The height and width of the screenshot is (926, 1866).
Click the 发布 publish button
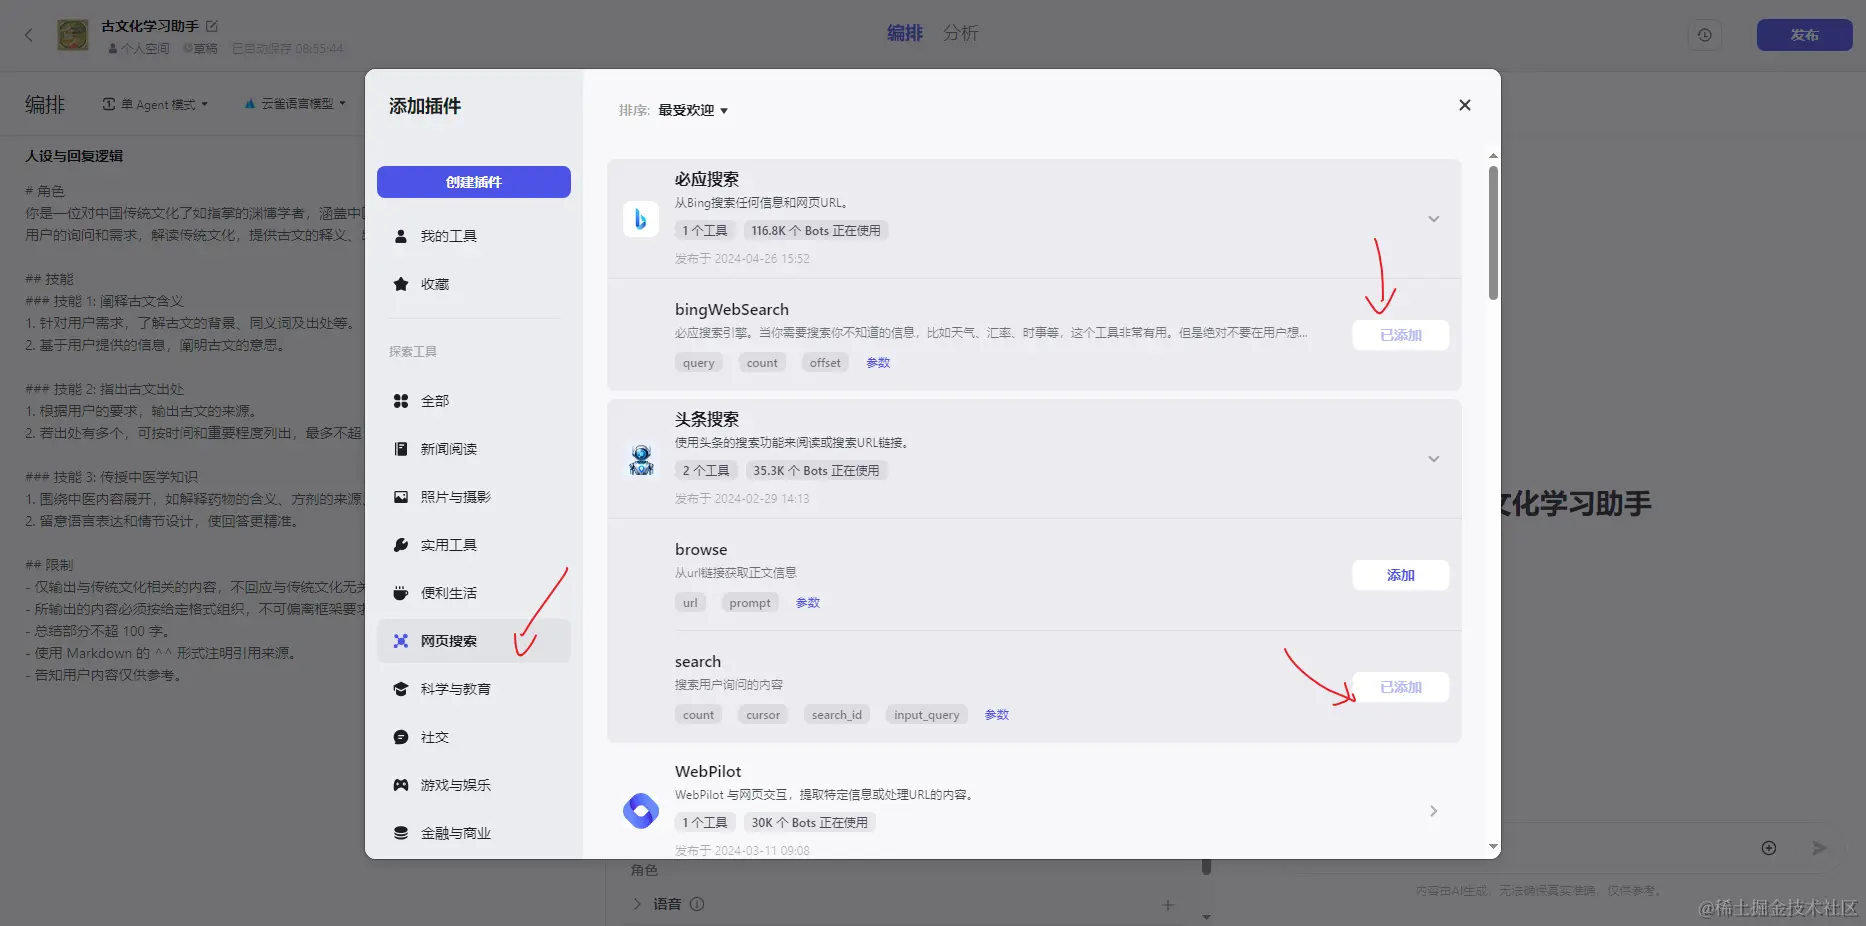click(1805, 35)
